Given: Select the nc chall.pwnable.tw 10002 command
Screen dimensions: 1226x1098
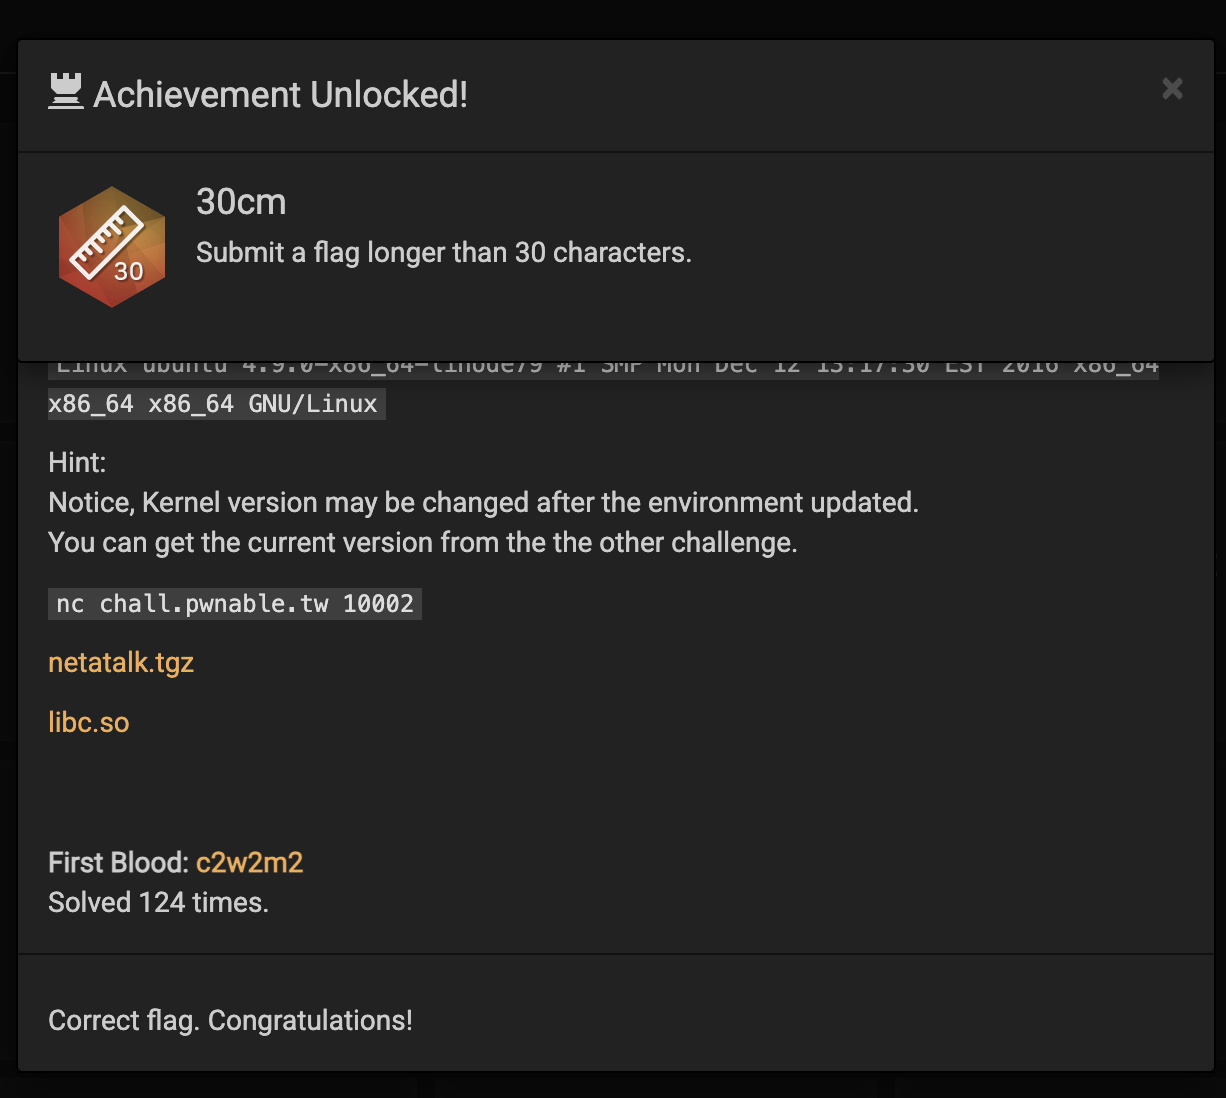Looking at the screenshot, I should pos(235,604).
